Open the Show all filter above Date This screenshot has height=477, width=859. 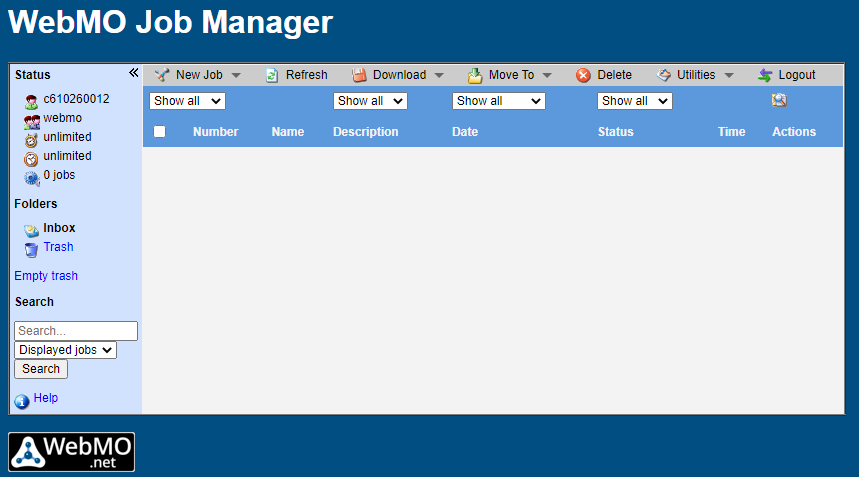click(499, 101)
